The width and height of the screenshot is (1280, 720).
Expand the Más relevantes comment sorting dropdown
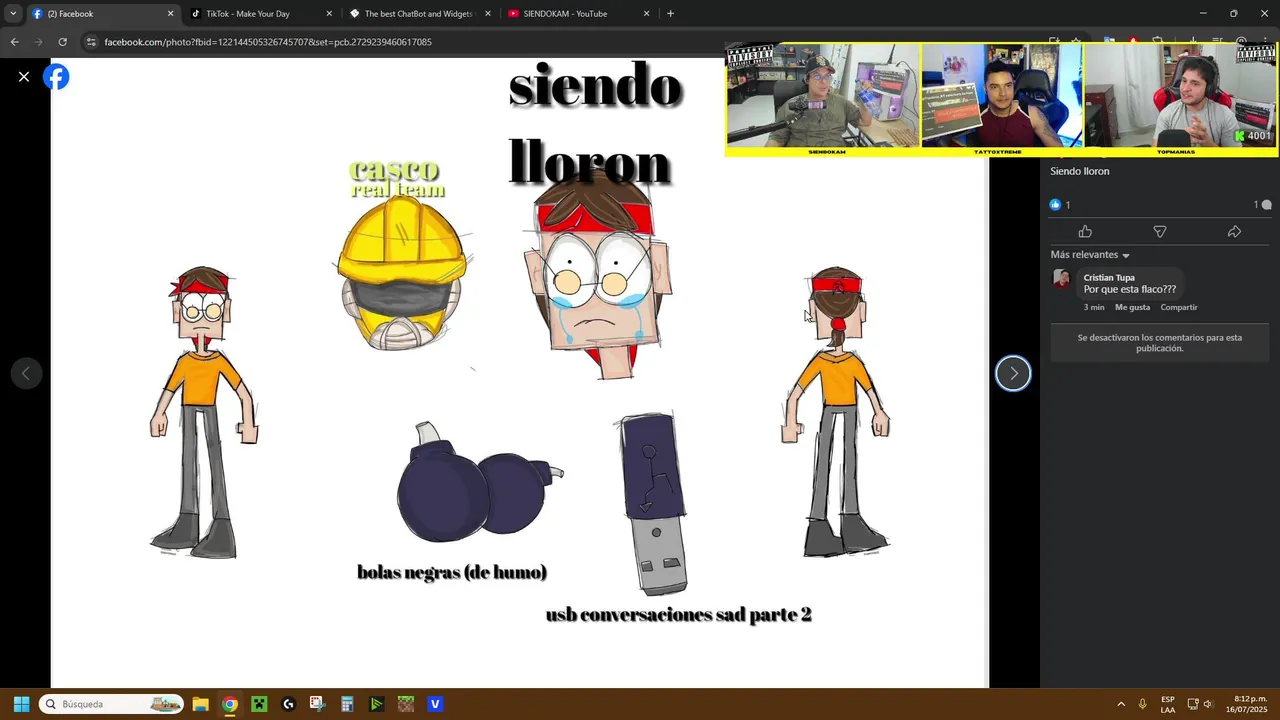click(x=1090, y=255)
